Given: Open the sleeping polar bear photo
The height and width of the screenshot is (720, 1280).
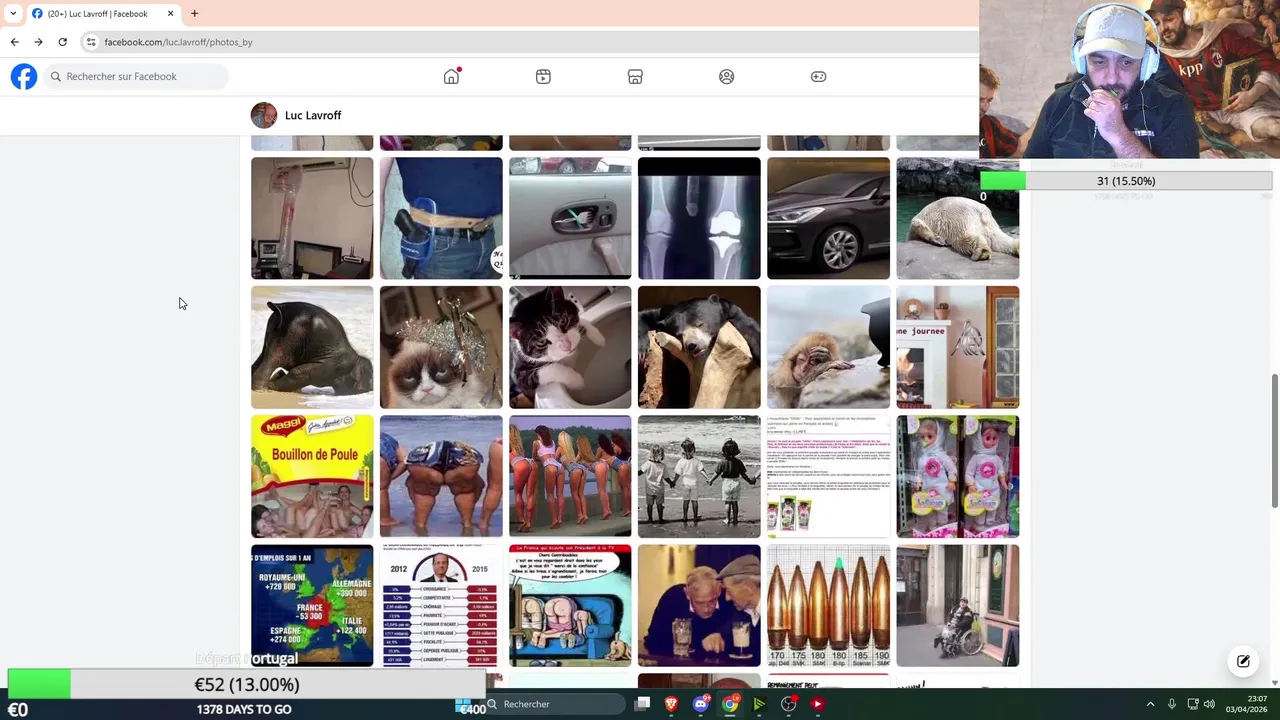Looking at the screenshot, I should (x=957, y=218).
